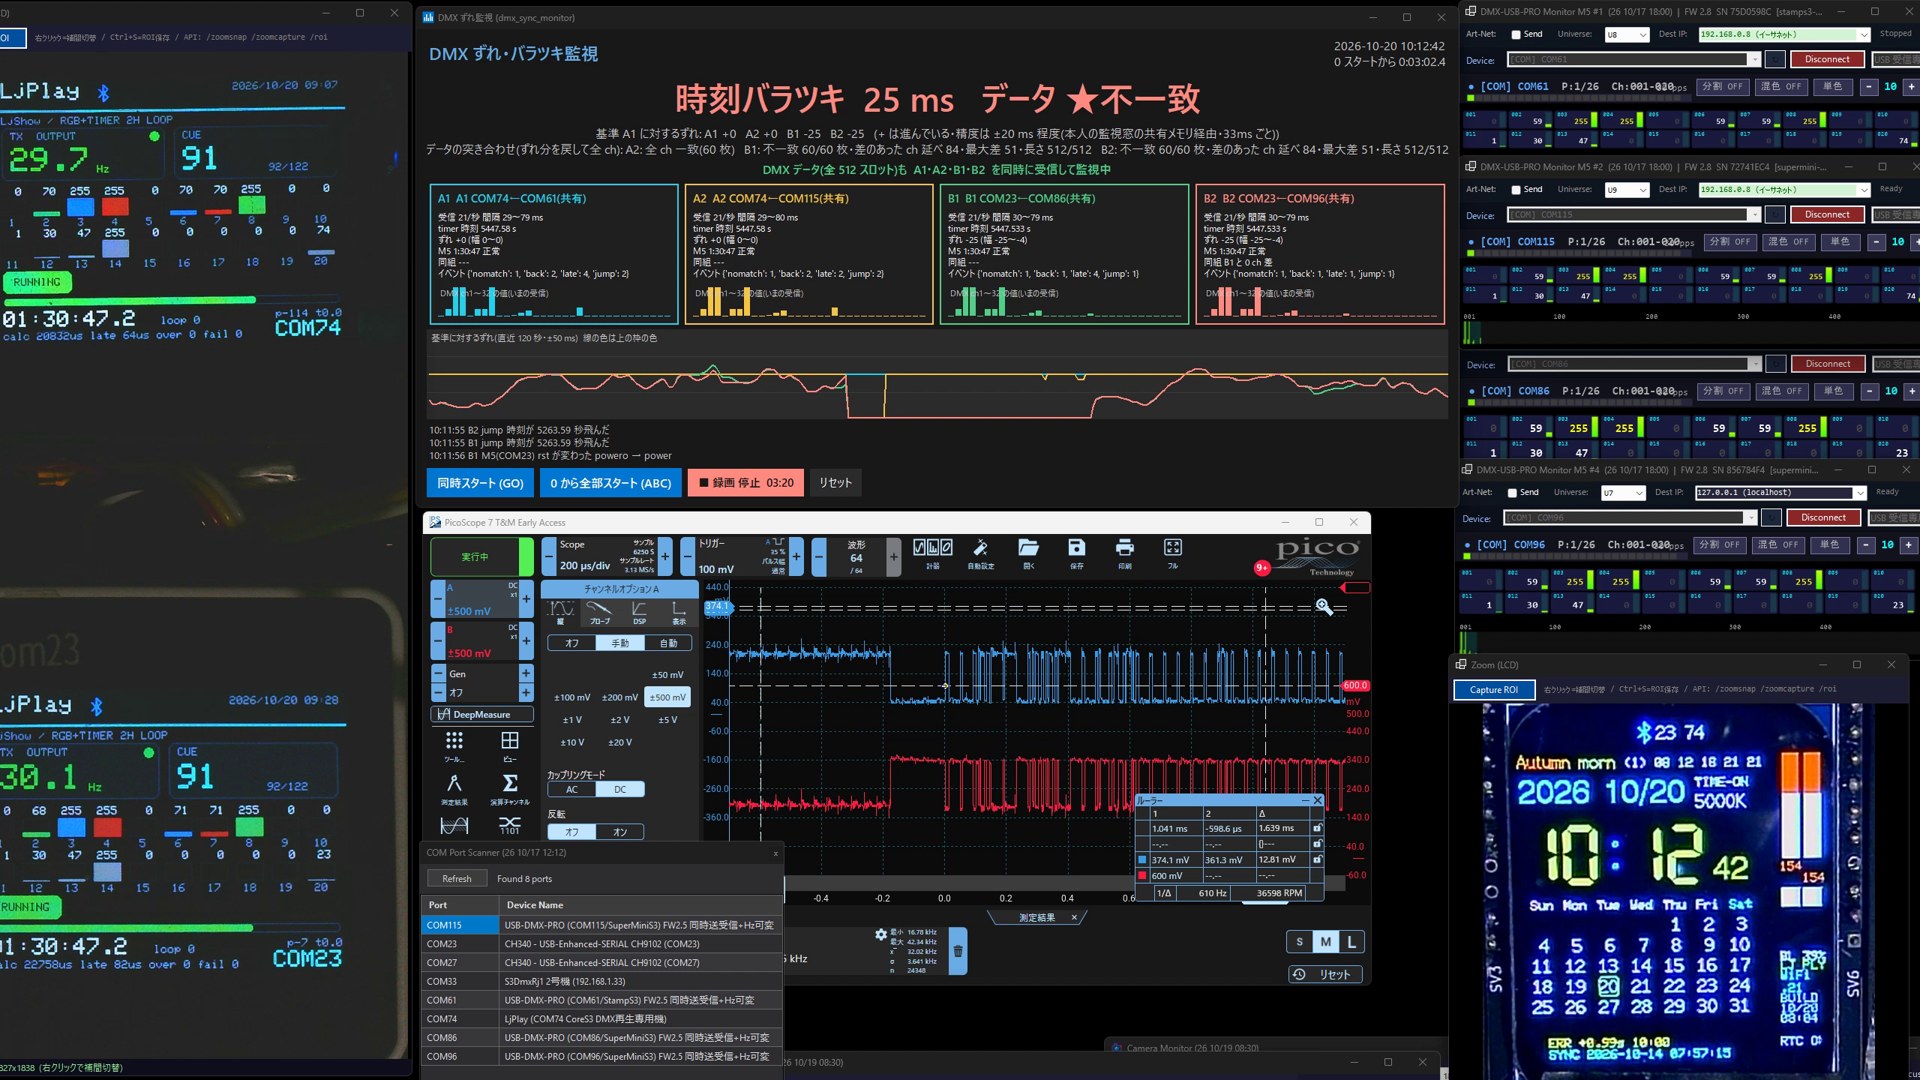Expand Dest IP 127.0.0.1 dropdown in Monitor #4

pyautogui.click(x=1859, y=493)
